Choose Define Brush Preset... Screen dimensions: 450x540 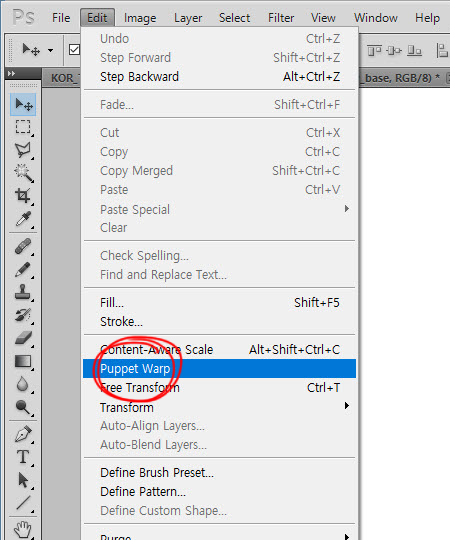pos(220,472)
